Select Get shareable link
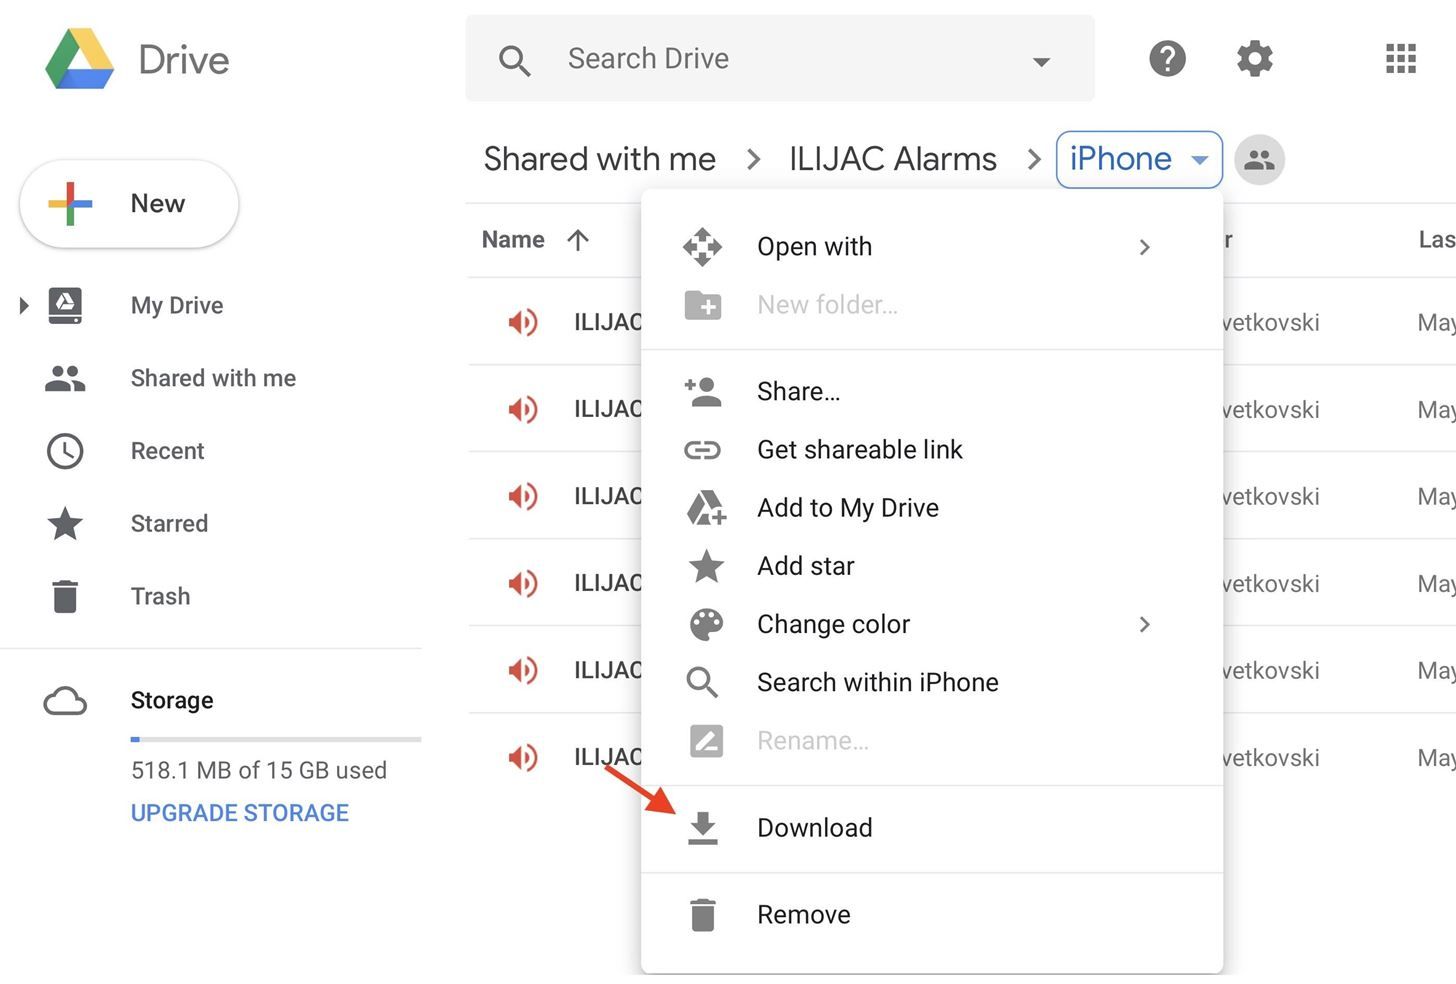The height and width of the screenshot is (984, 1456). click(859, 450)
